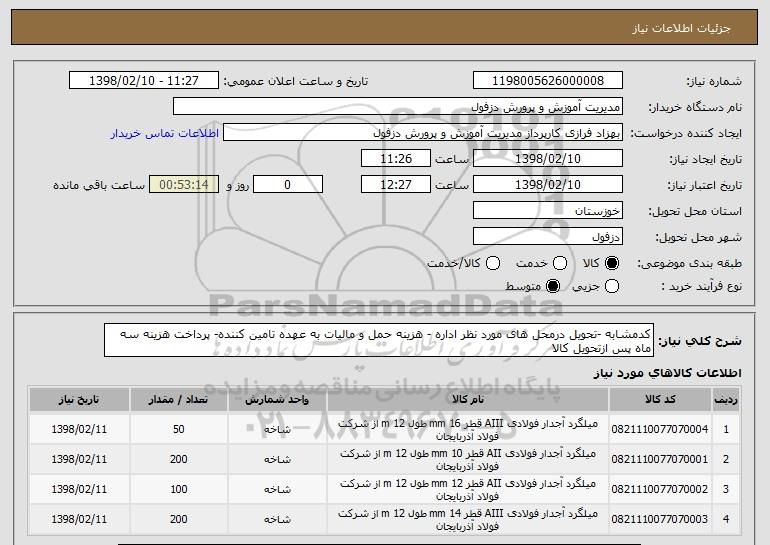
Task: Click the 12 mm AII rebar item name
Action: tap(468, 490)
